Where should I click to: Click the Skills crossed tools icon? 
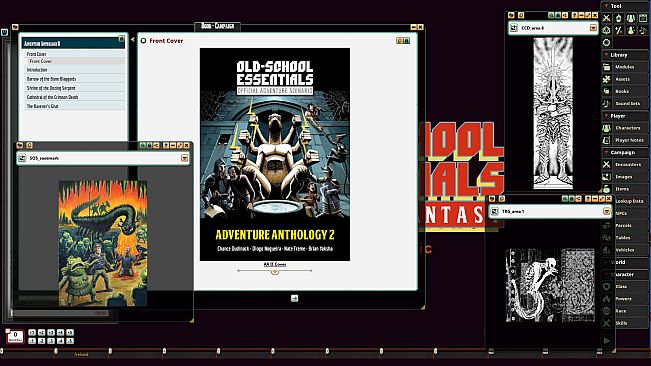tap(607, 323)
